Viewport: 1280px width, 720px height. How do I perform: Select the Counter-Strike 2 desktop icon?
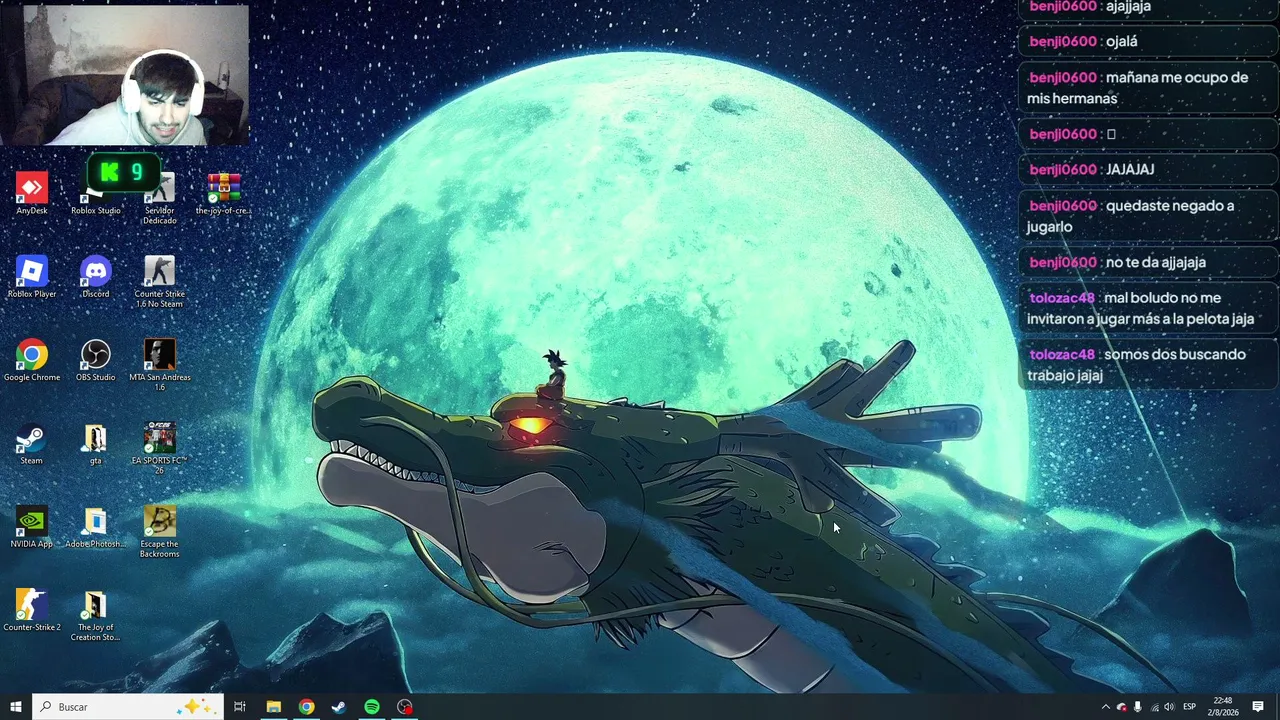coord(31,611)
